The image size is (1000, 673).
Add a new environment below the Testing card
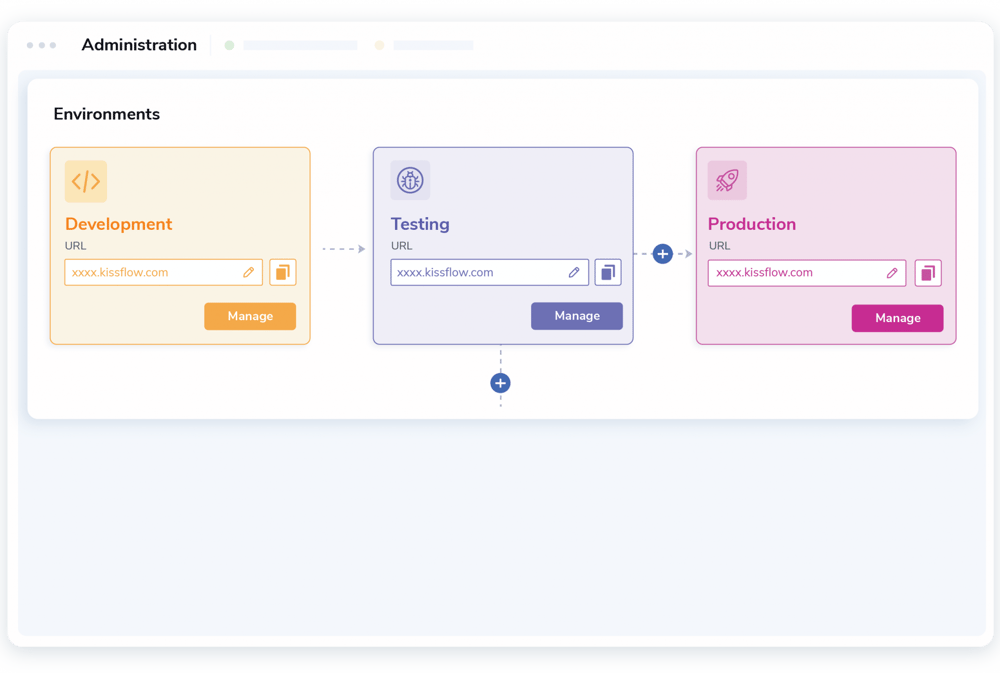tap(500, 383)
